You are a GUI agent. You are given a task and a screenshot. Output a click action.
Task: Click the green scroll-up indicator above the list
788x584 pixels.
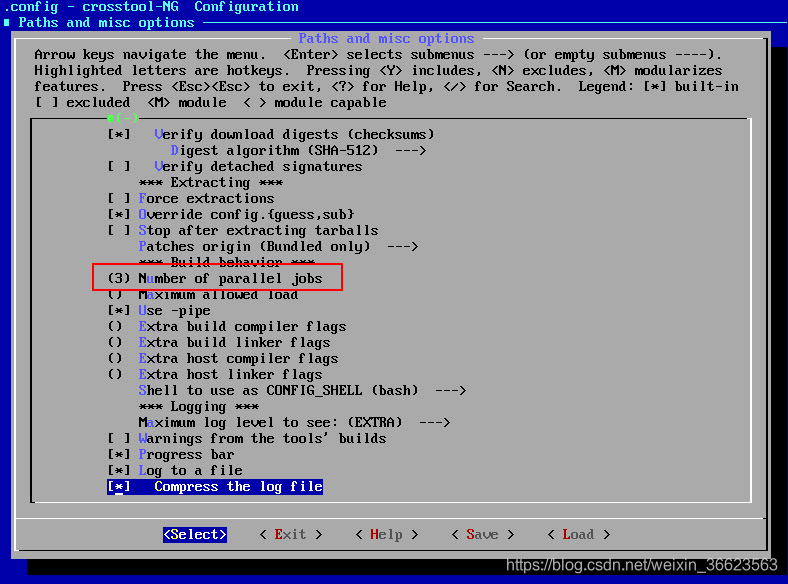[123, 118]
